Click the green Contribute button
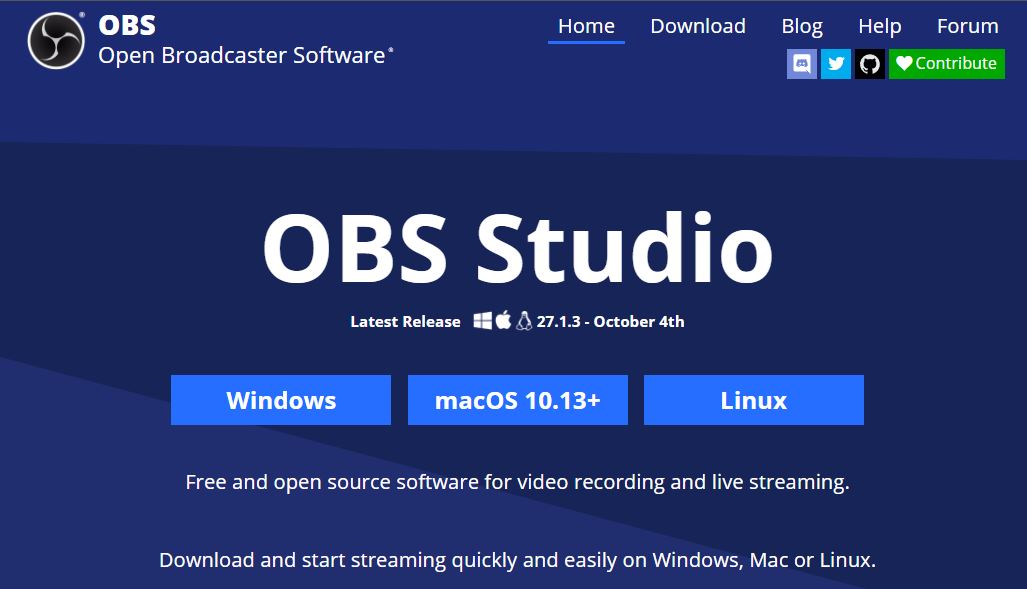This screenshot has width=1027, height=589. click(x=946, y=64)
